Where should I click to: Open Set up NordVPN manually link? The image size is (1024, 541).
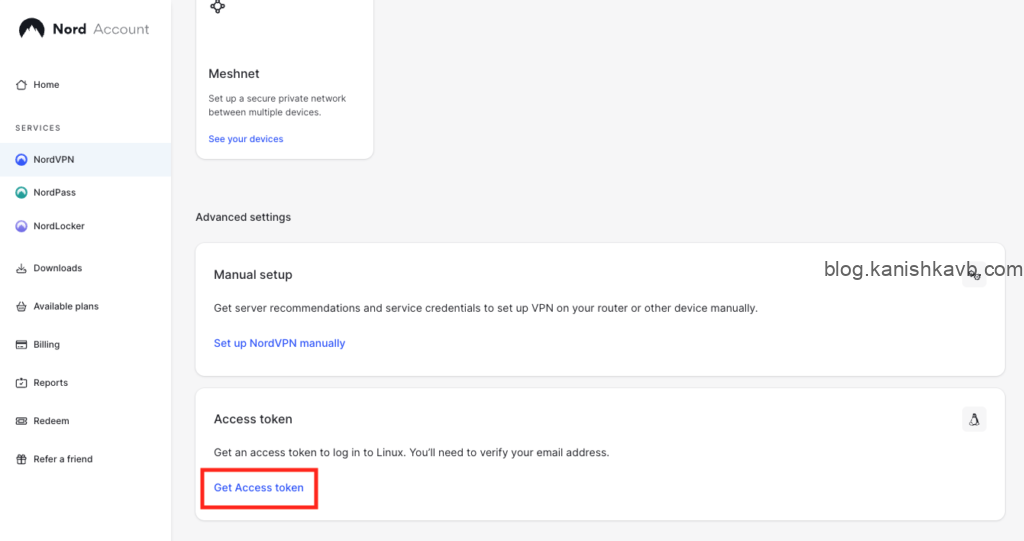(x=279, y=343)
